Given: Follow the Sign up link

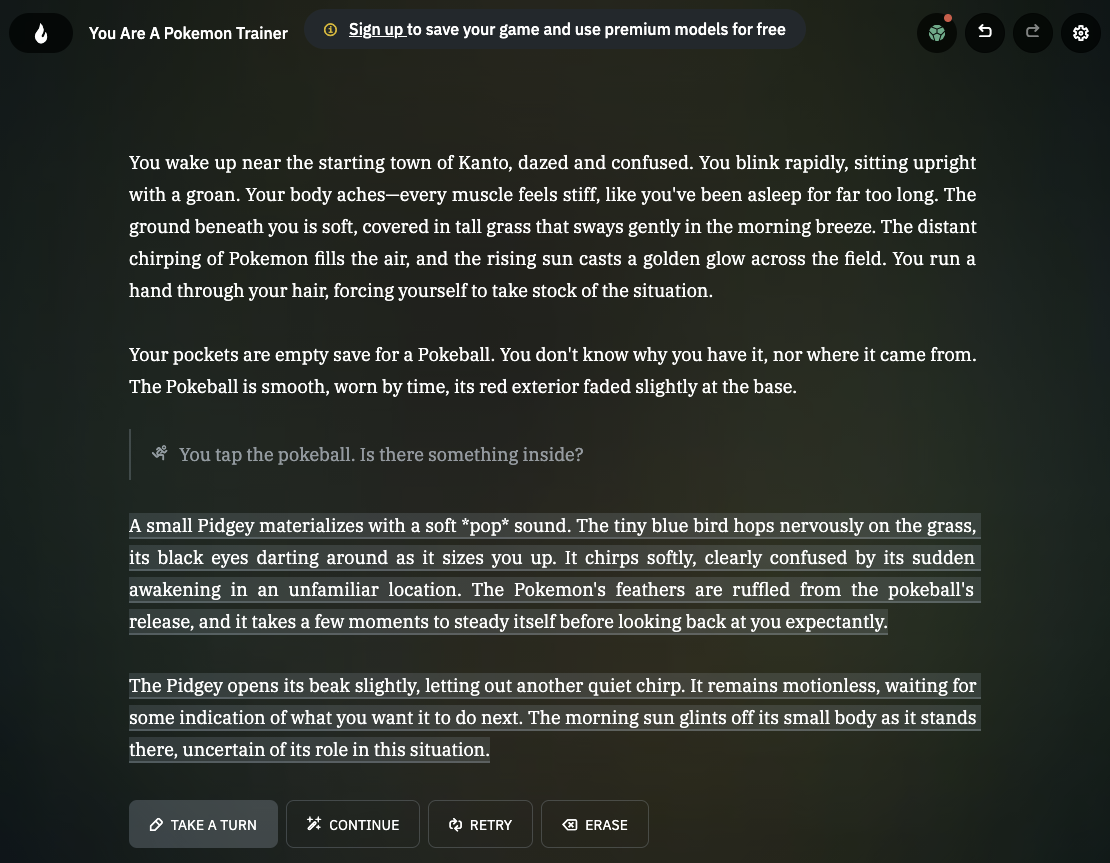Looking at the screenshot, I should pyautogui.click(x=376, y=30).
